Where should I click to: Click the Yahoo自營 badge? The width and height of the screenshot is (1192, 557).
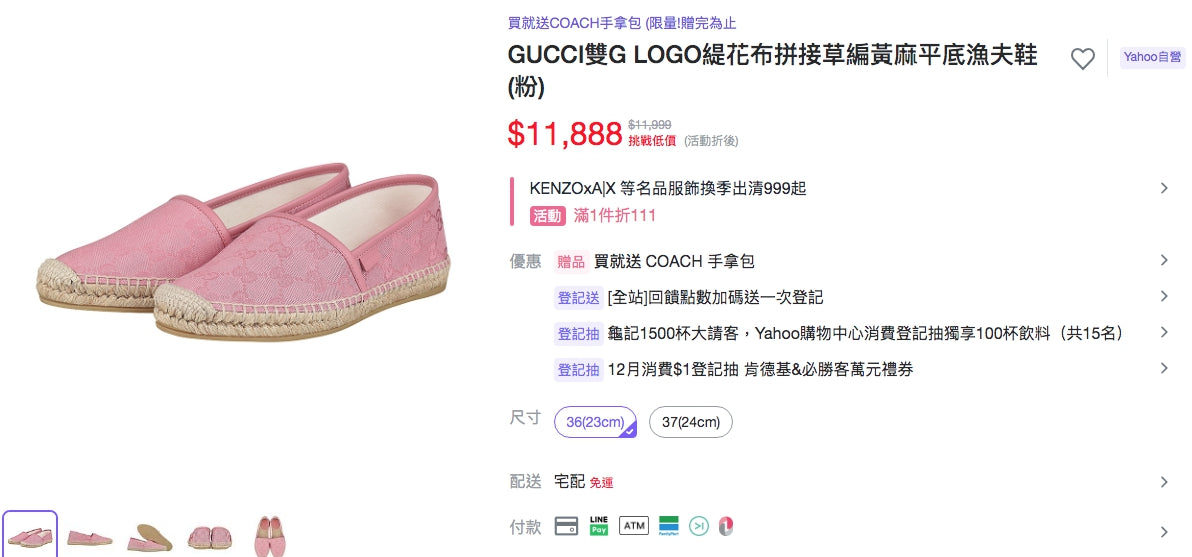1152,57
